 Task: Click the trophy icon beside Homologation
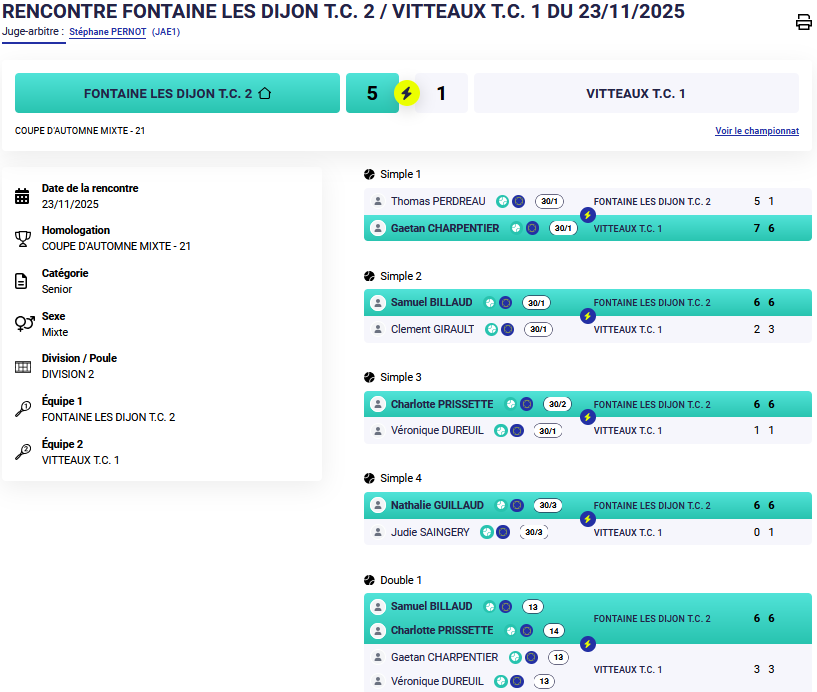pos(22,238)
